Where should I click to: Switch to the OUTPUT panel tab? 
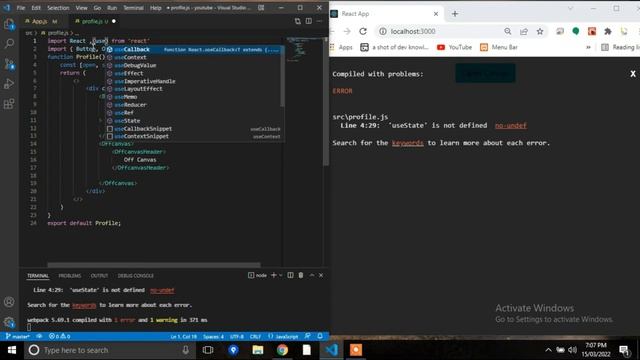click(x=99, y=276)
